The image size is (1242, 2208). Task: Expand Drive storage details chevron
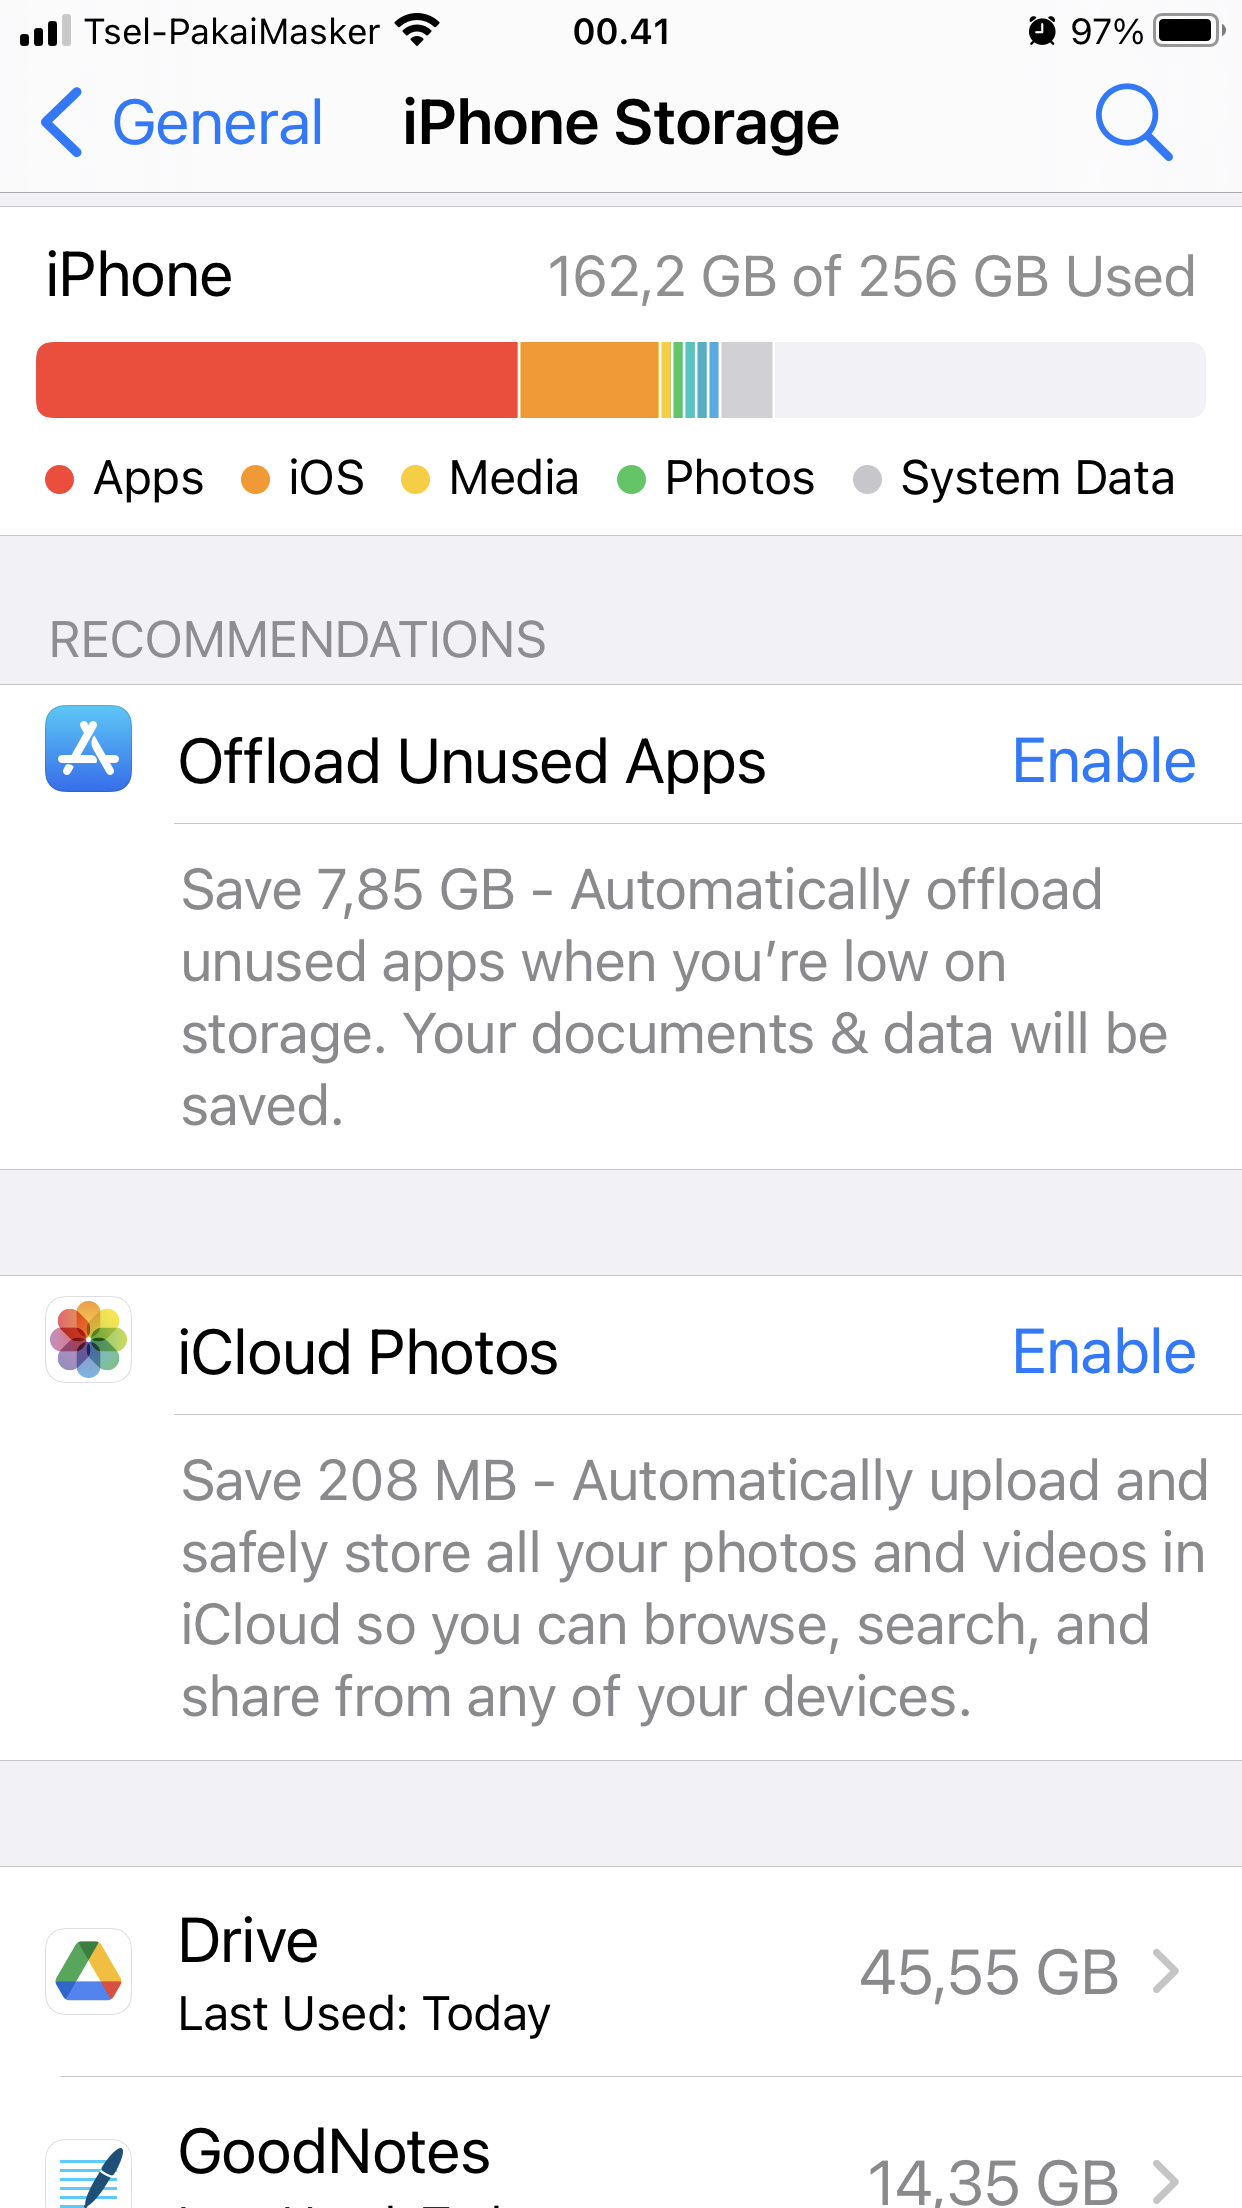click(1166, 1972)
